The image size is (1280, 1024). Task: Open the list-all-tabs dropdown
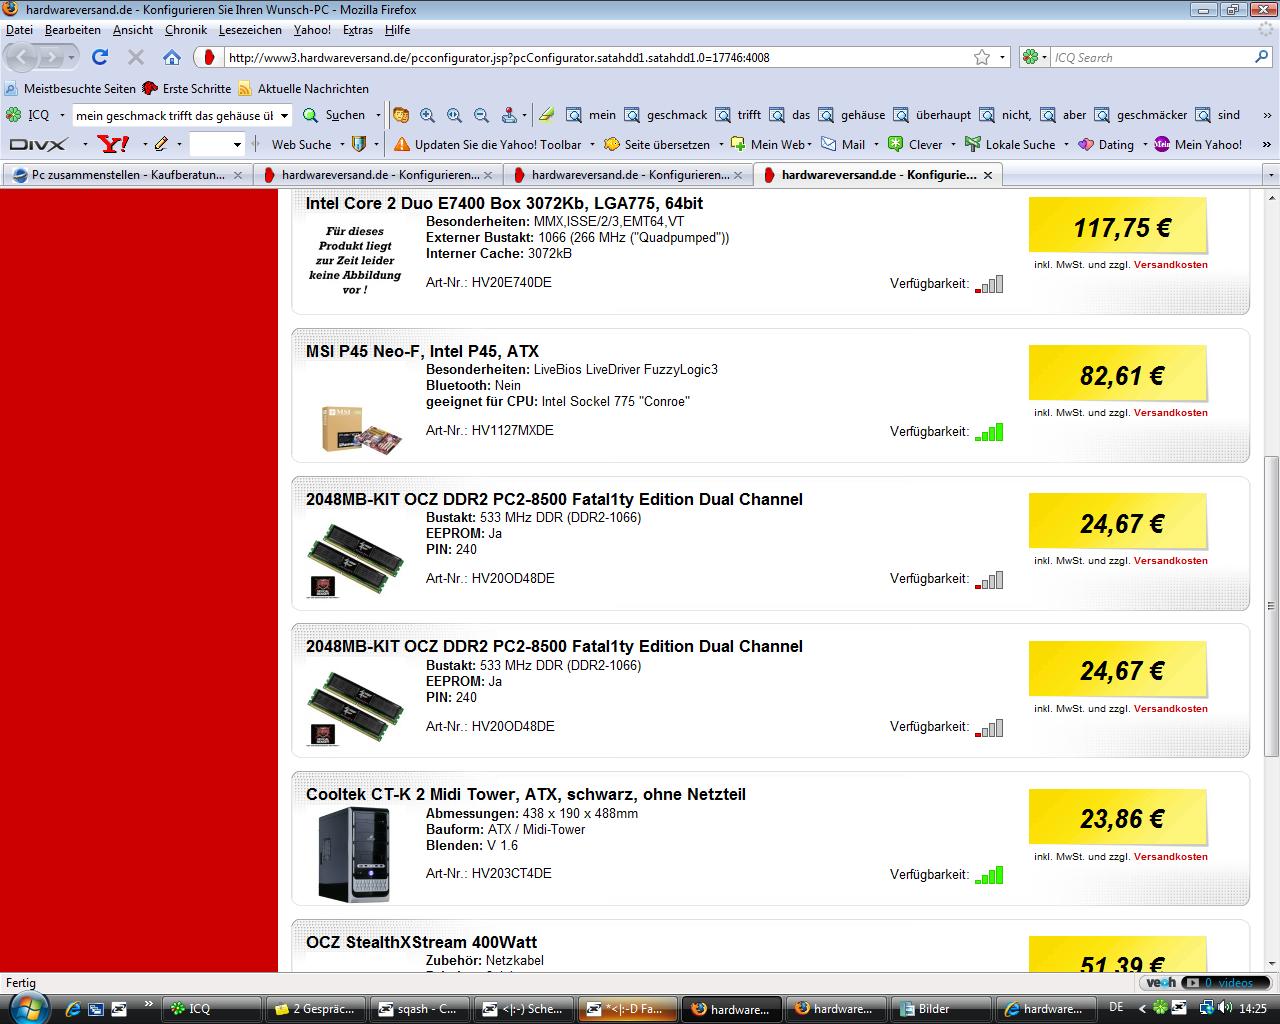pyautogui.click(x=1271, y=175)
